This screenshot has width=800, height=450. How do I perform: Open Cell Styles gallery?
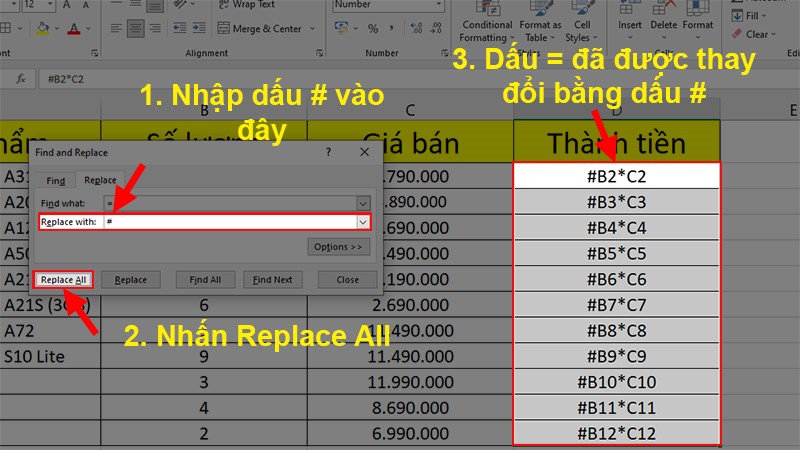coord(581,23)
